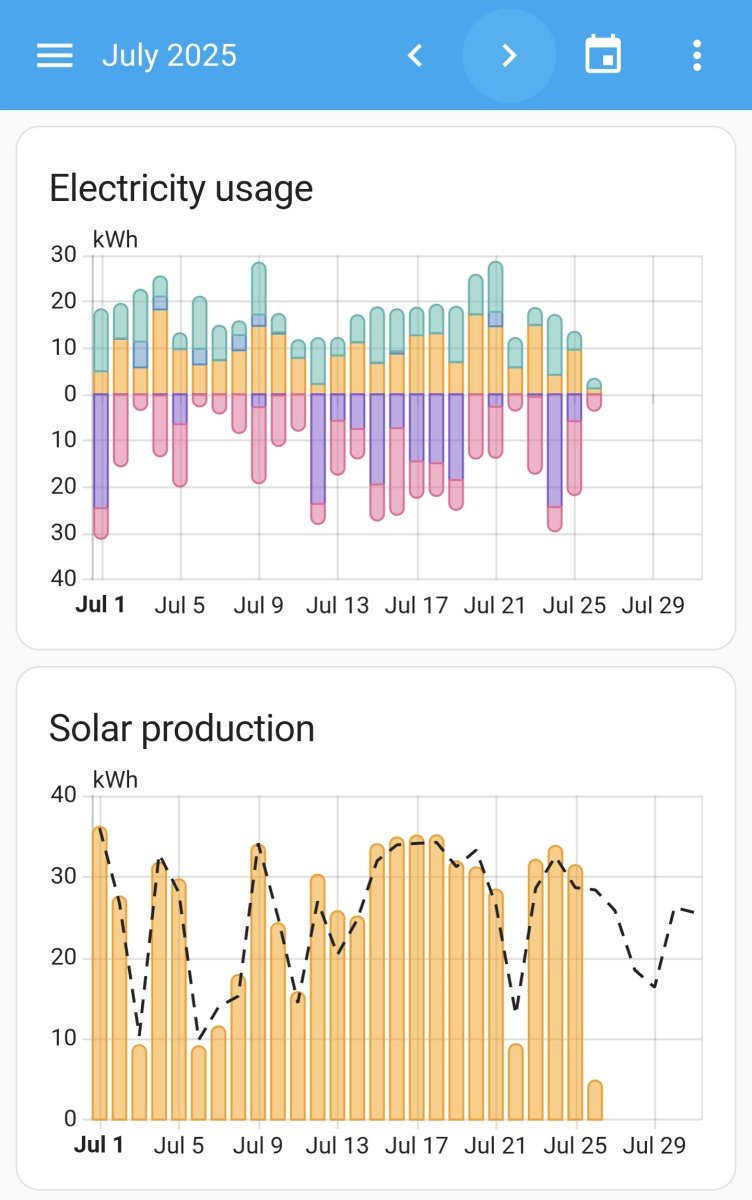This screenshot has width=752, height=1200.
Task: Click the Jul 17 solar production bar
Action: pos(417,980)
